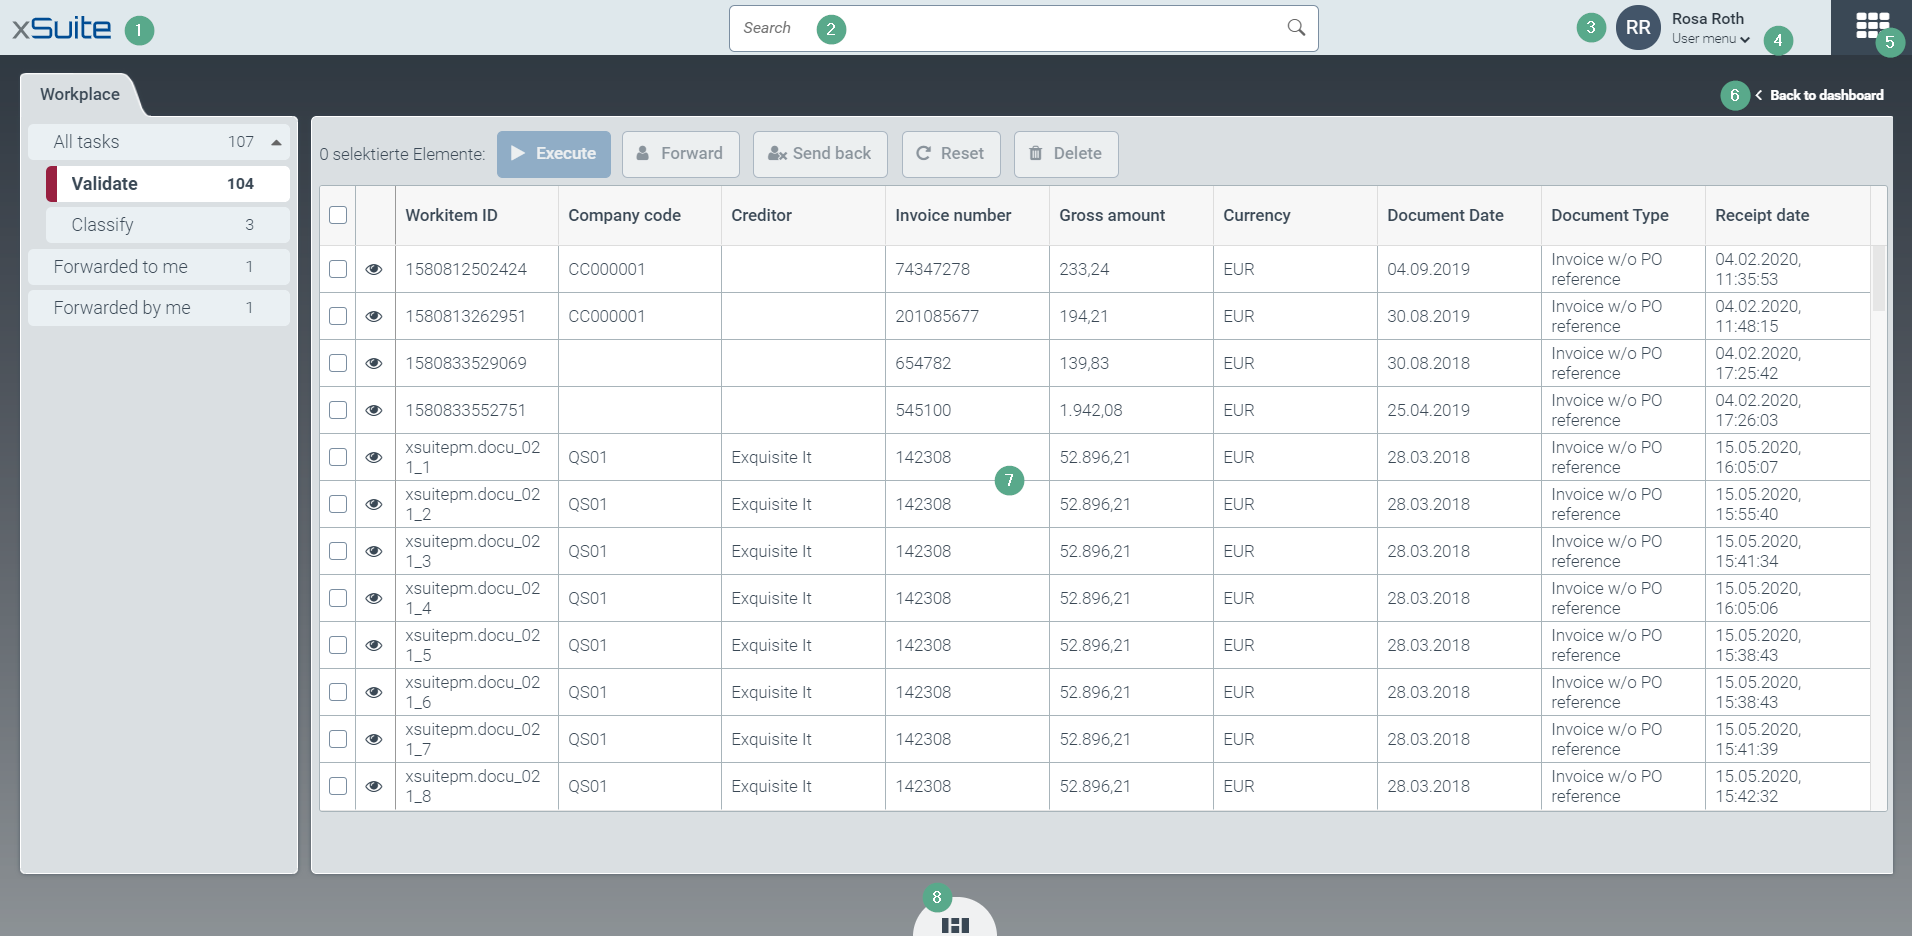1912x936 pixels.
Task: View document xsuitepm.docu_021_8 with eye icon
Action: point(374,786)
